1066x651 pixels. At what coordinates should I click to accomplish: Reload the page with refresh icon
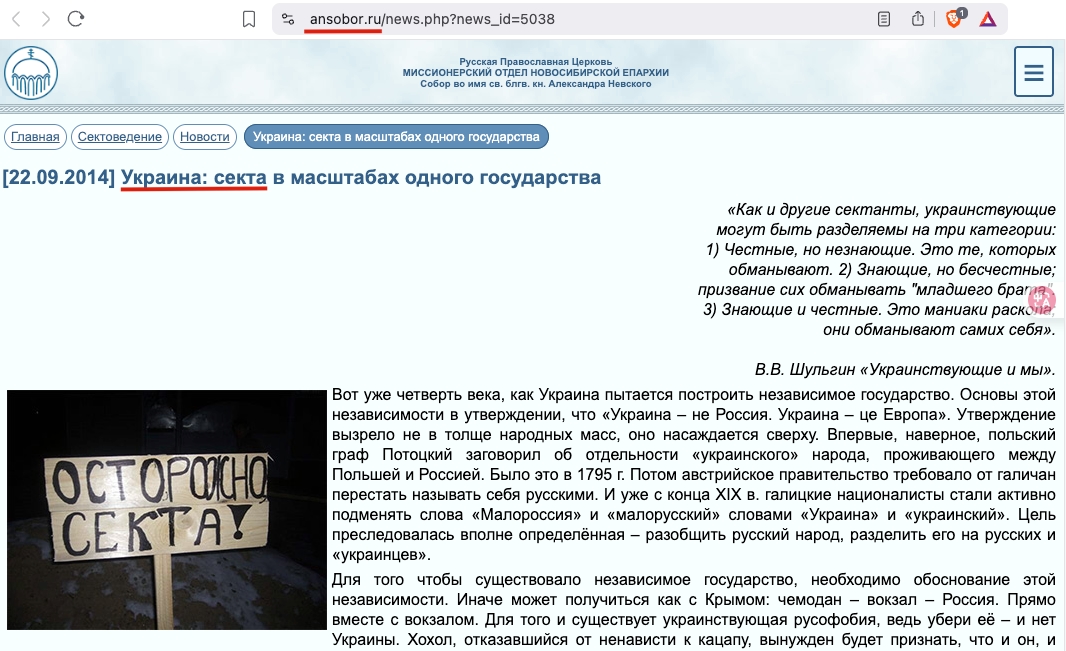[75, 19]
